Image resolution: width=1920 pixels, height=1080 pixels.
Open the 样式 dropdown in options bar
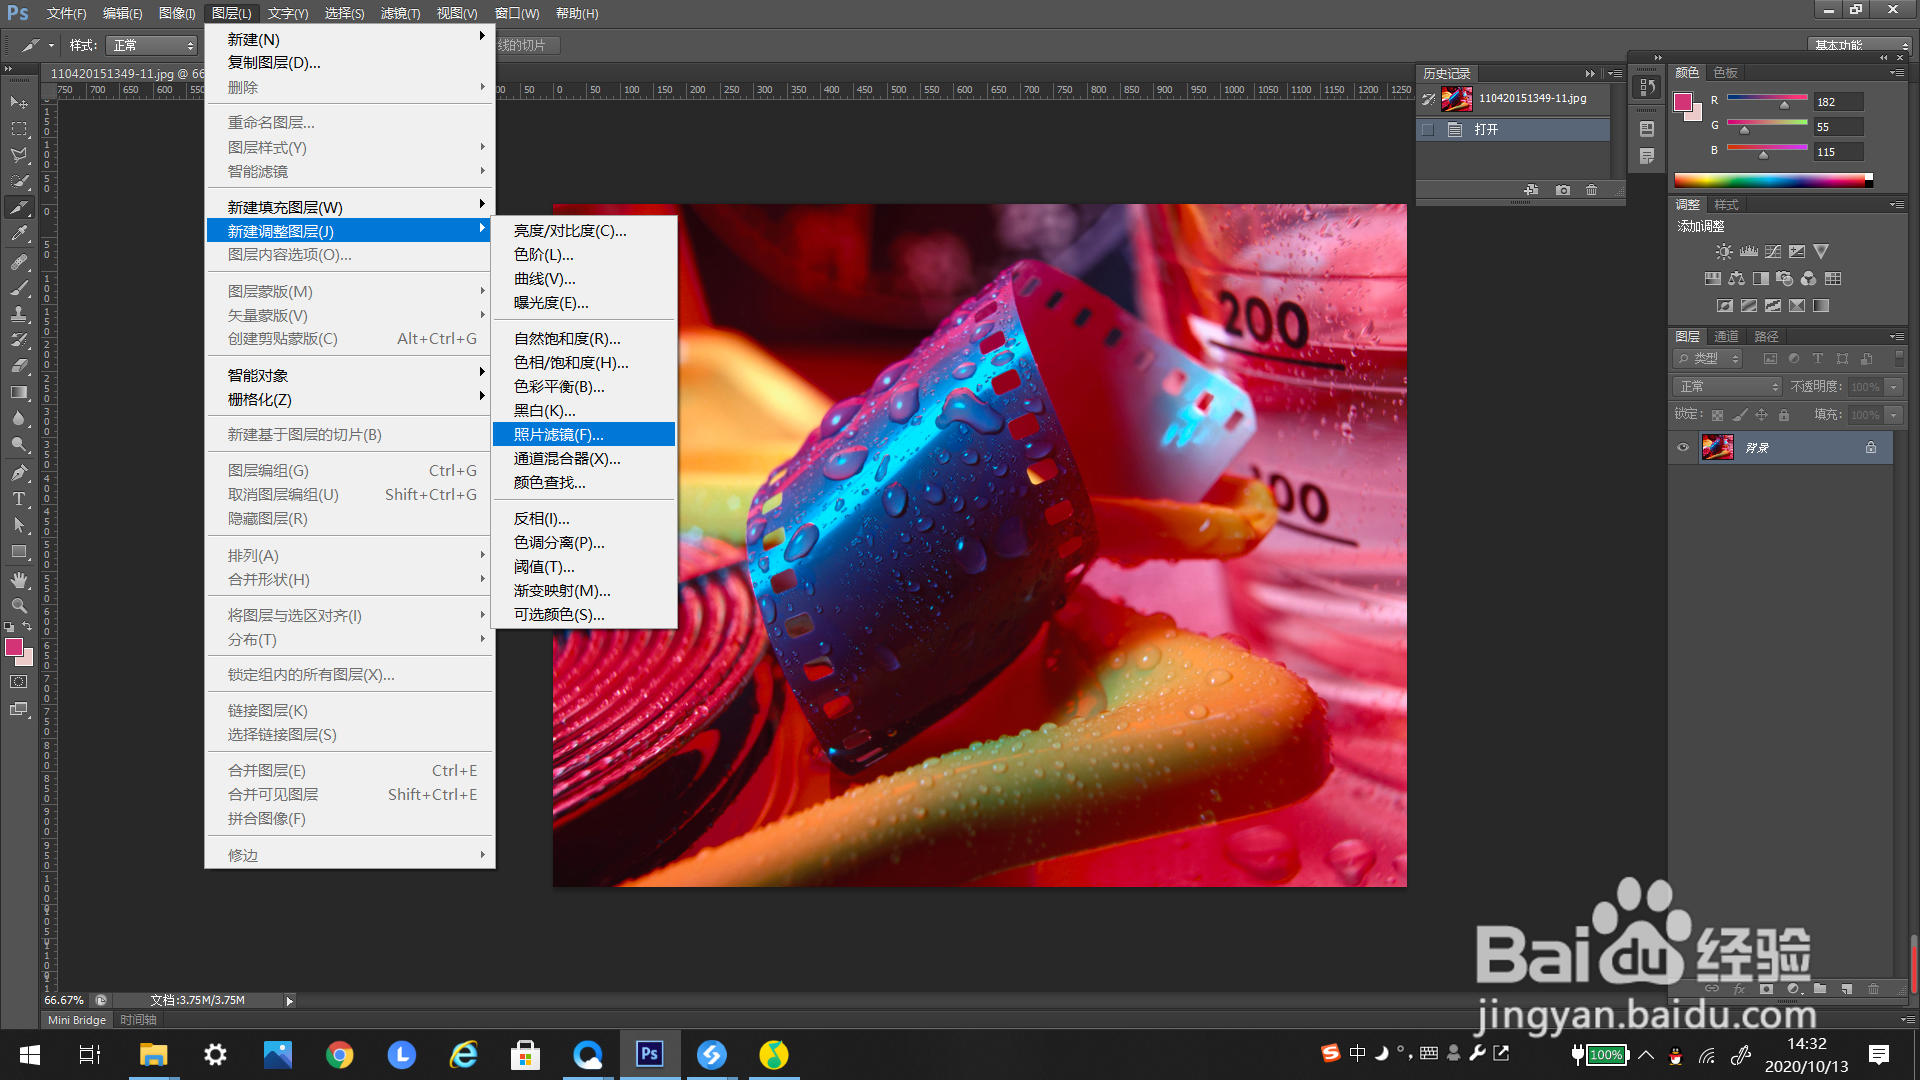point(152,46)
